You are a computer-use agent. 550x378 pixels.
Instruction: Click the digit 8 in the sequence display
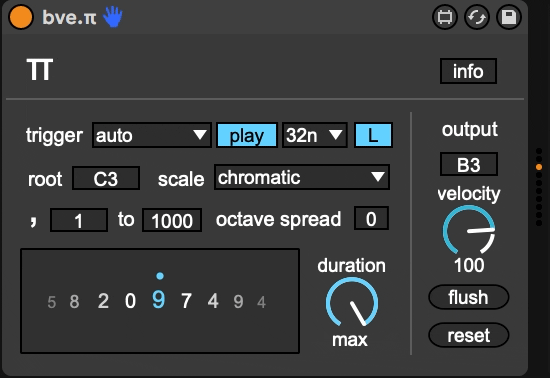tap(74, 302)
